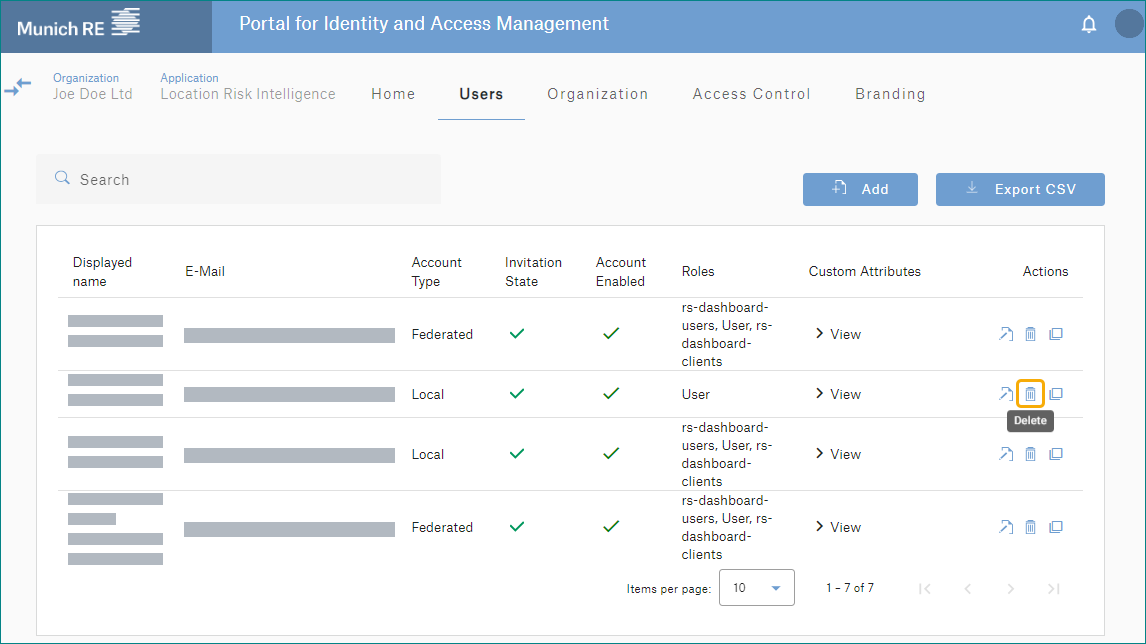Open the Access Control tab
The width and height of the screenshot is (1146, 644).
pos(751,94)
